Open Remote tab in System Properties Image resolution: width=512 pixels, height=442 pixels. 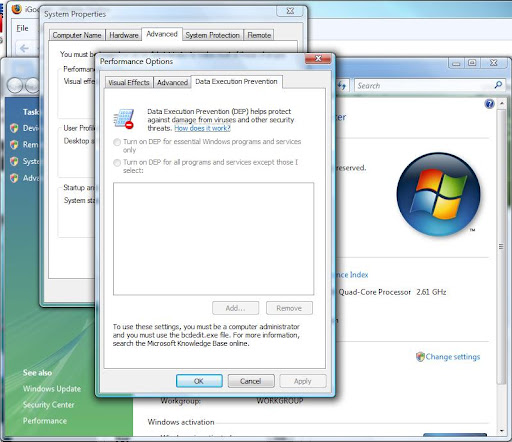pyautogui.click(x=259, y=35)
